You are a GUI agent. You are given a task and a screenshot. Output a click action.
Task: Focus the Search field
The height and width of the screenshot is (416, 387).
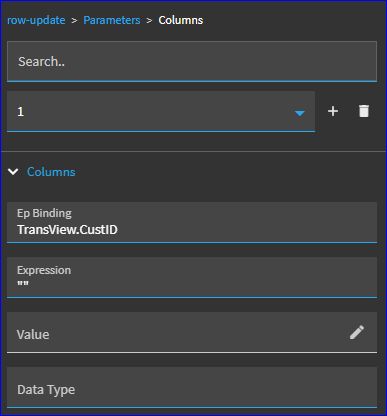(192, 61)
